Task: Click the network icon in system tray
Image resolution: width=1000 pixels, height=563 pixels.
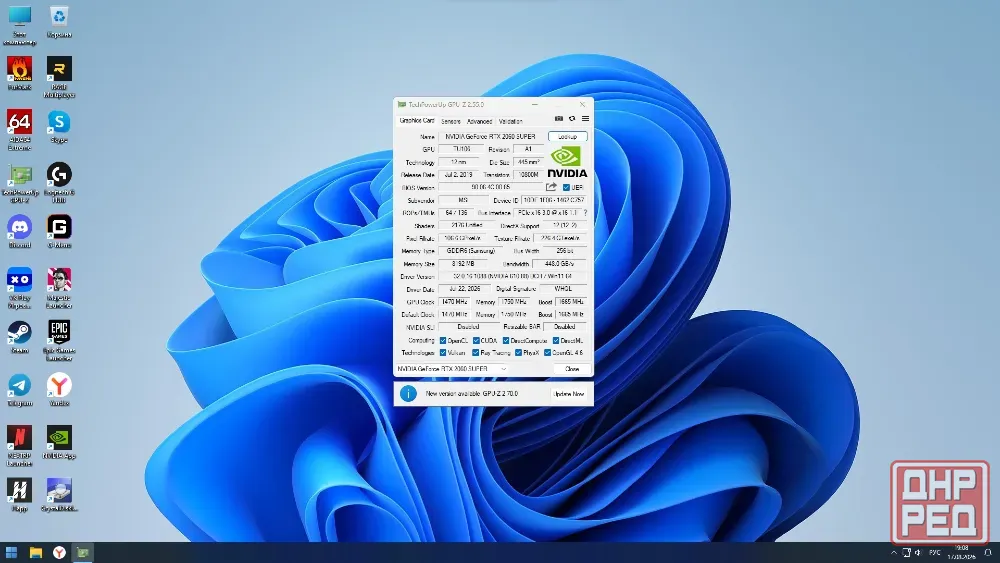Action: coord(906,553)
